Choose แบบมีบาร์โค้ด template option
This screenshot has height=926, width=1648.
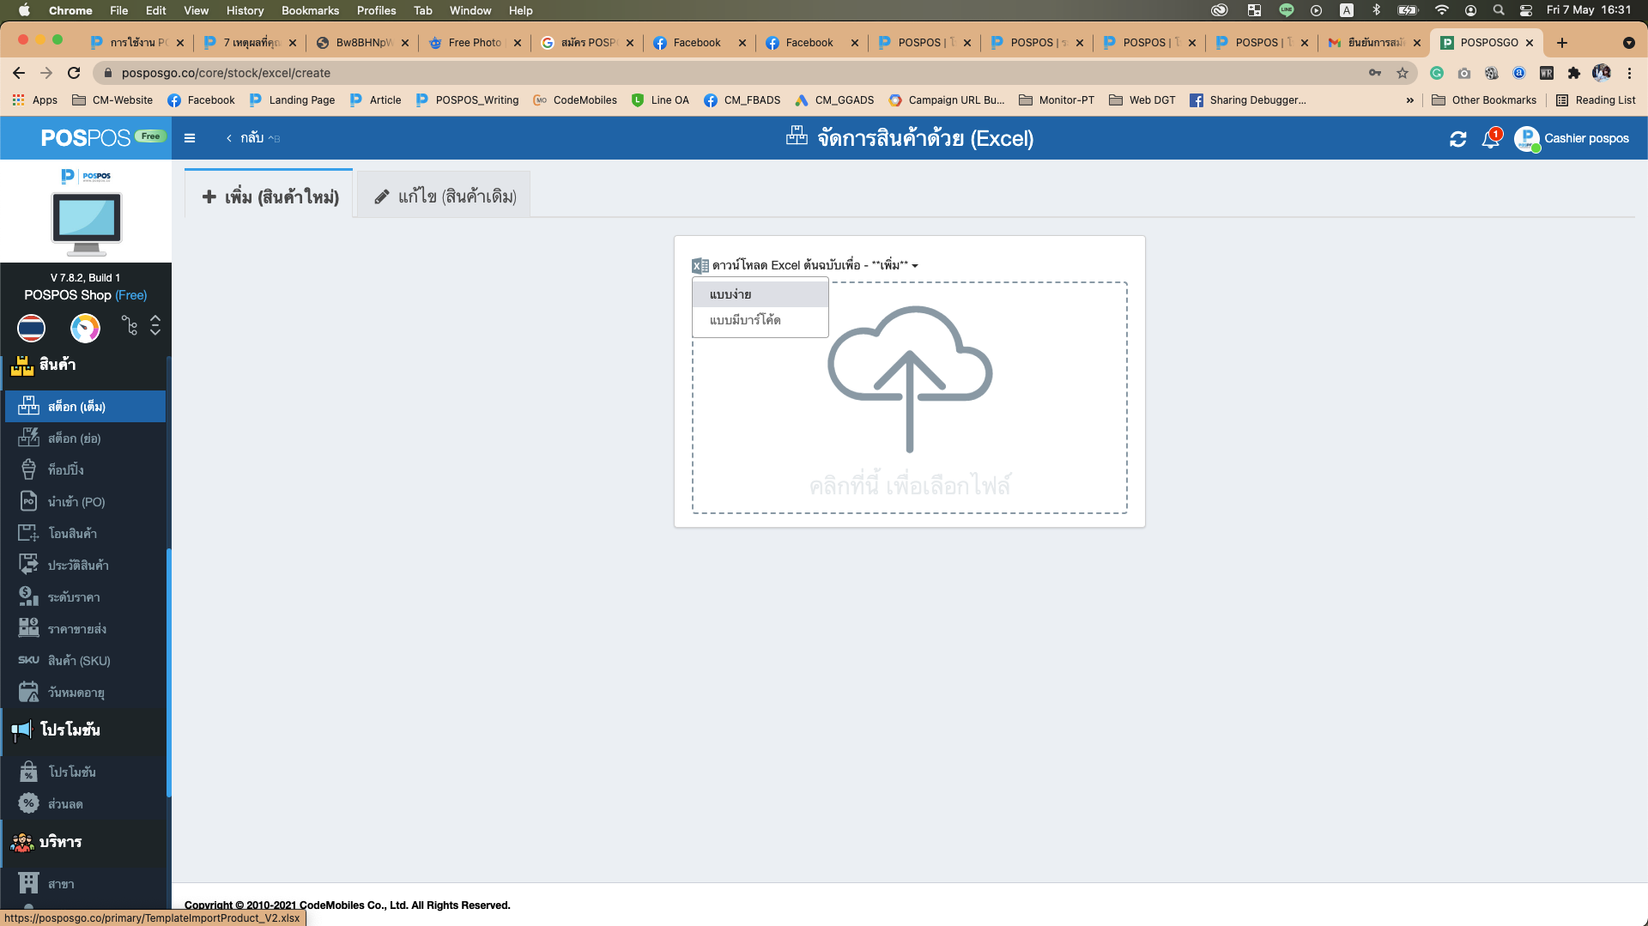[745, 320]
